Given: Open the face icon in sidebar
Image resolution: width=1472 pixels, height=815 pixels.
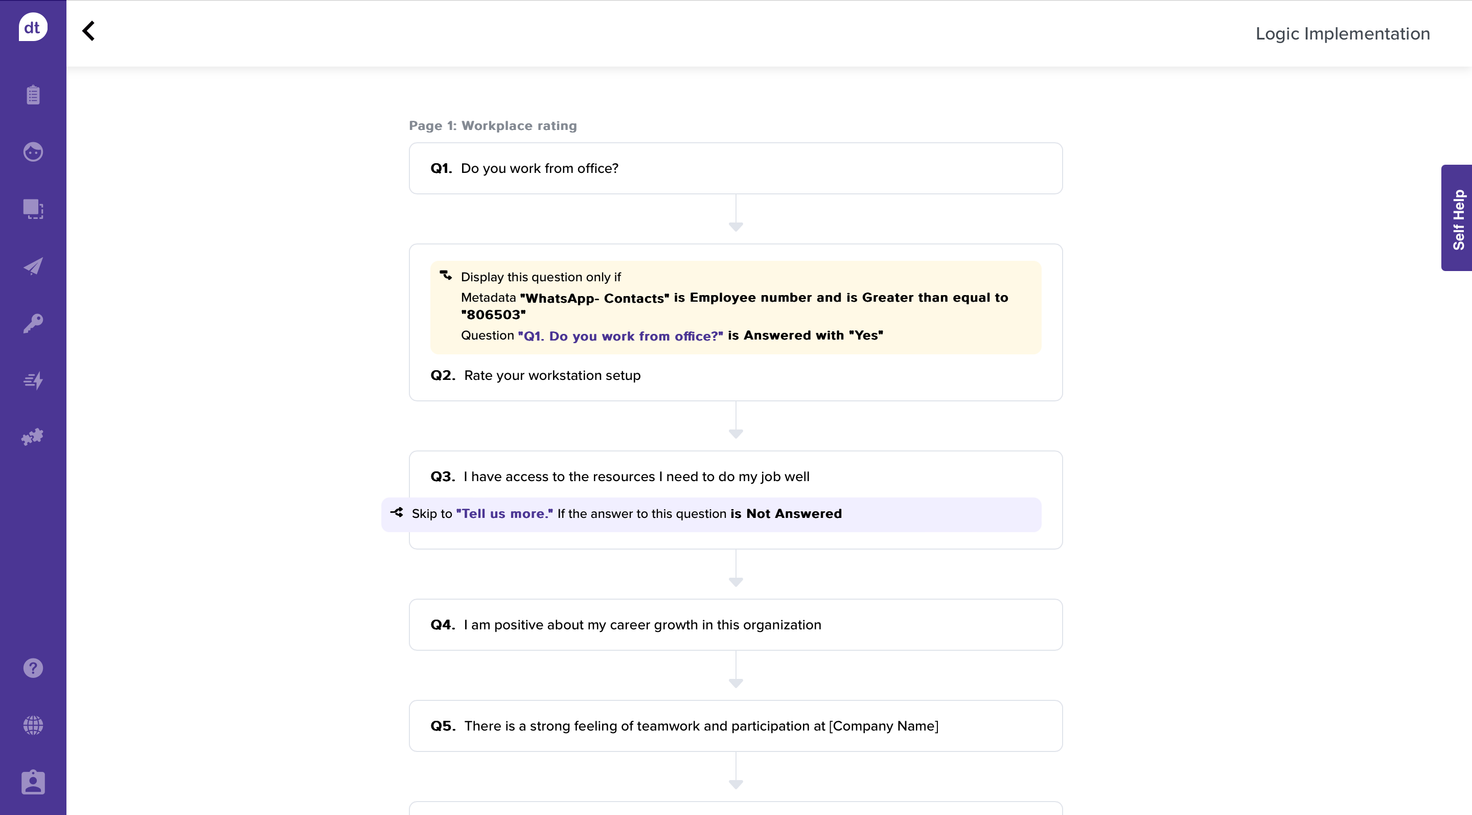Looking at the screenshot, I should 33,152.
